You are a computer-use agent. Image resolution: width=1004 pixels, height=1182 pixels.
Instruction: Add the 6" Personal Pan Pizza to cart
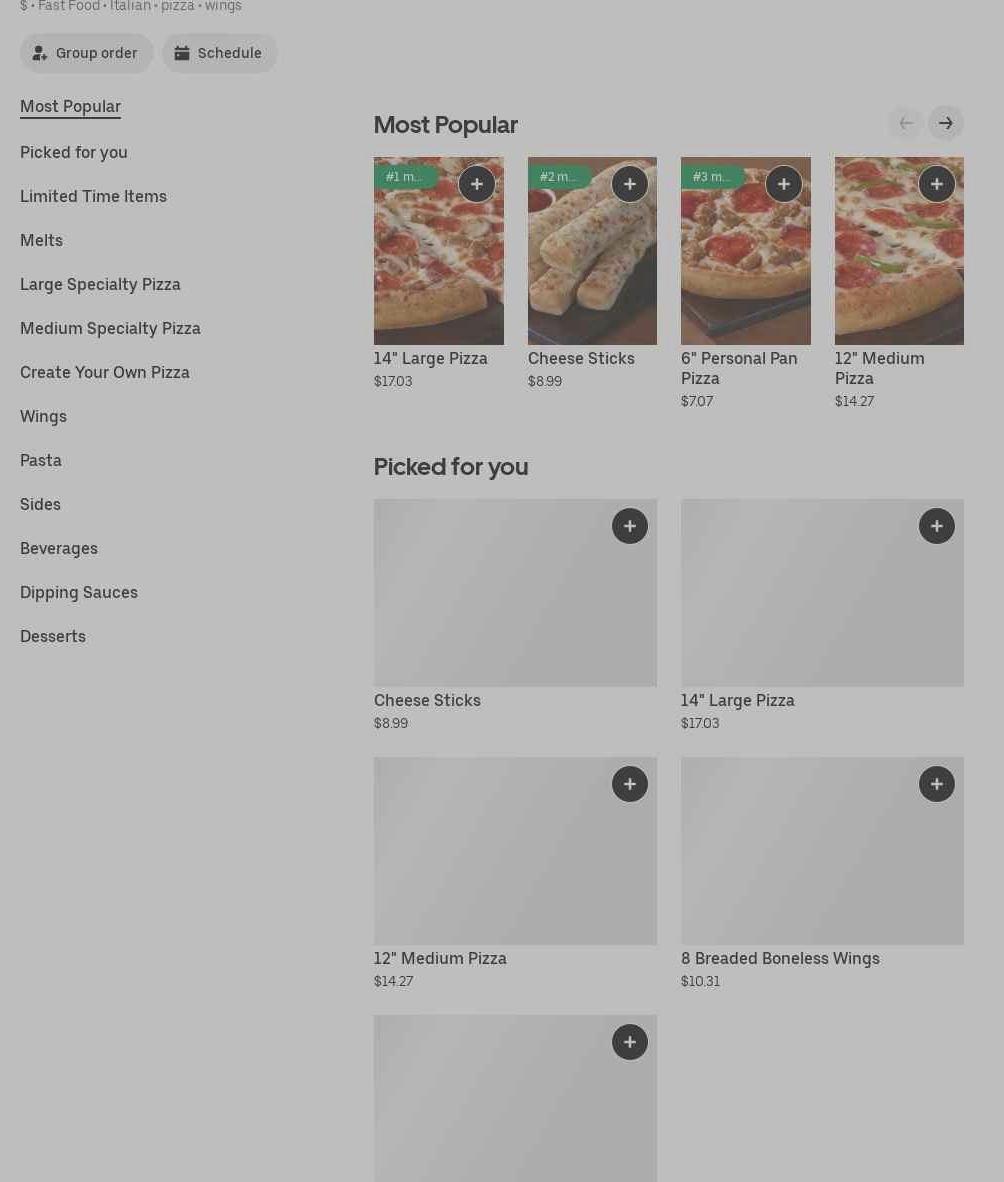click(783, 184)
